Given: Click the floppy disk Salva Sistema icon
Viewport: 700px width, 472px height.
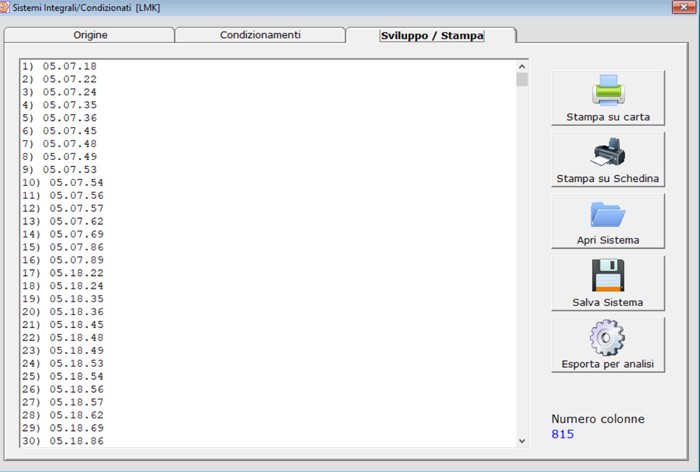Looking at the screenshot, I should point(608,275).
